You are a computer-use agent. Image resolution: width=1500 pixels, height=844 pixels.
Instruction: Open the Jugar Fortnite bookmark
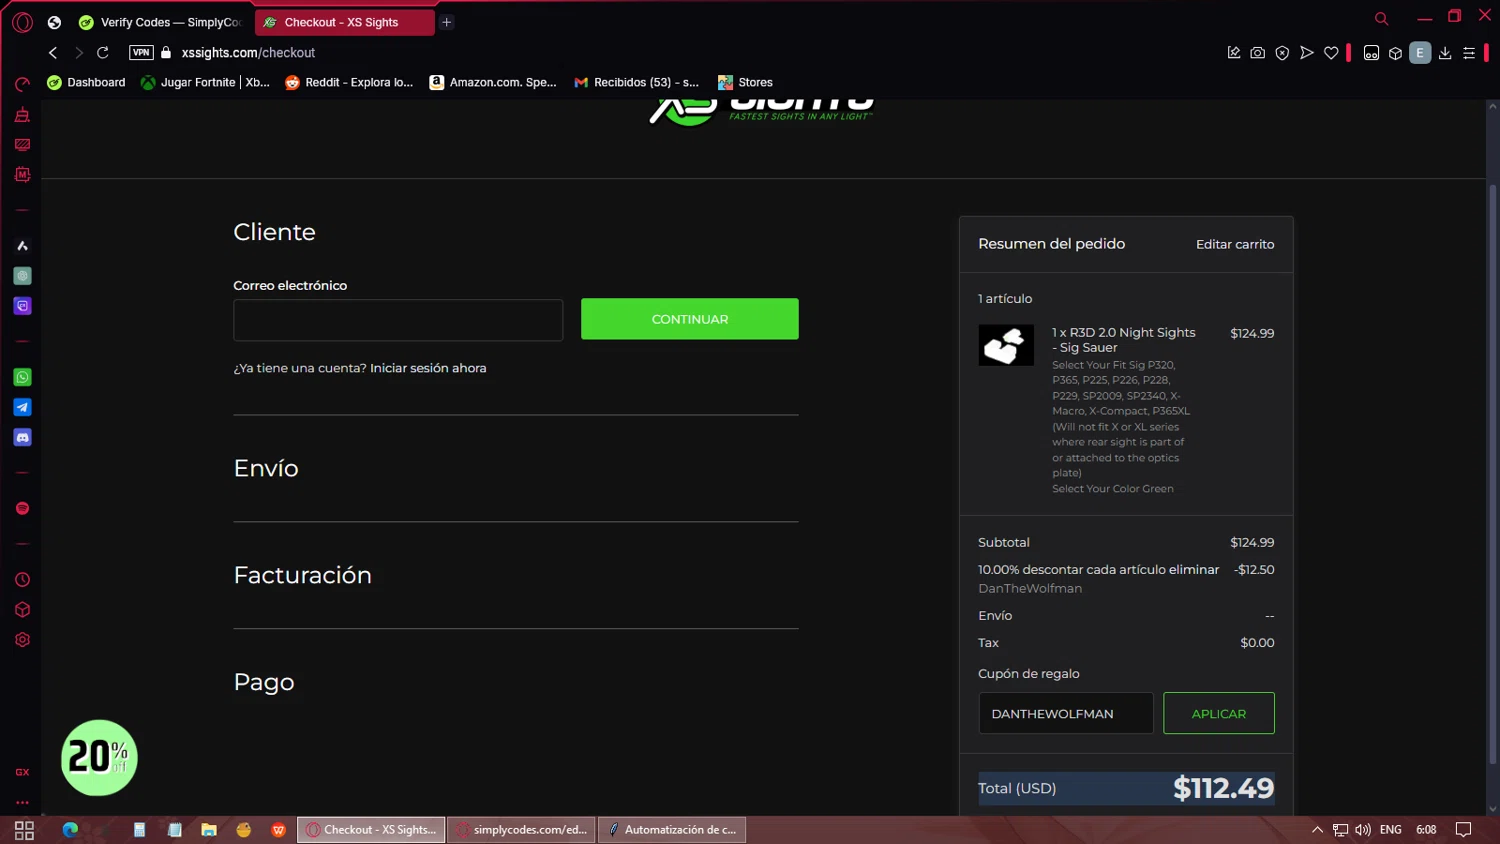[205, 82]
